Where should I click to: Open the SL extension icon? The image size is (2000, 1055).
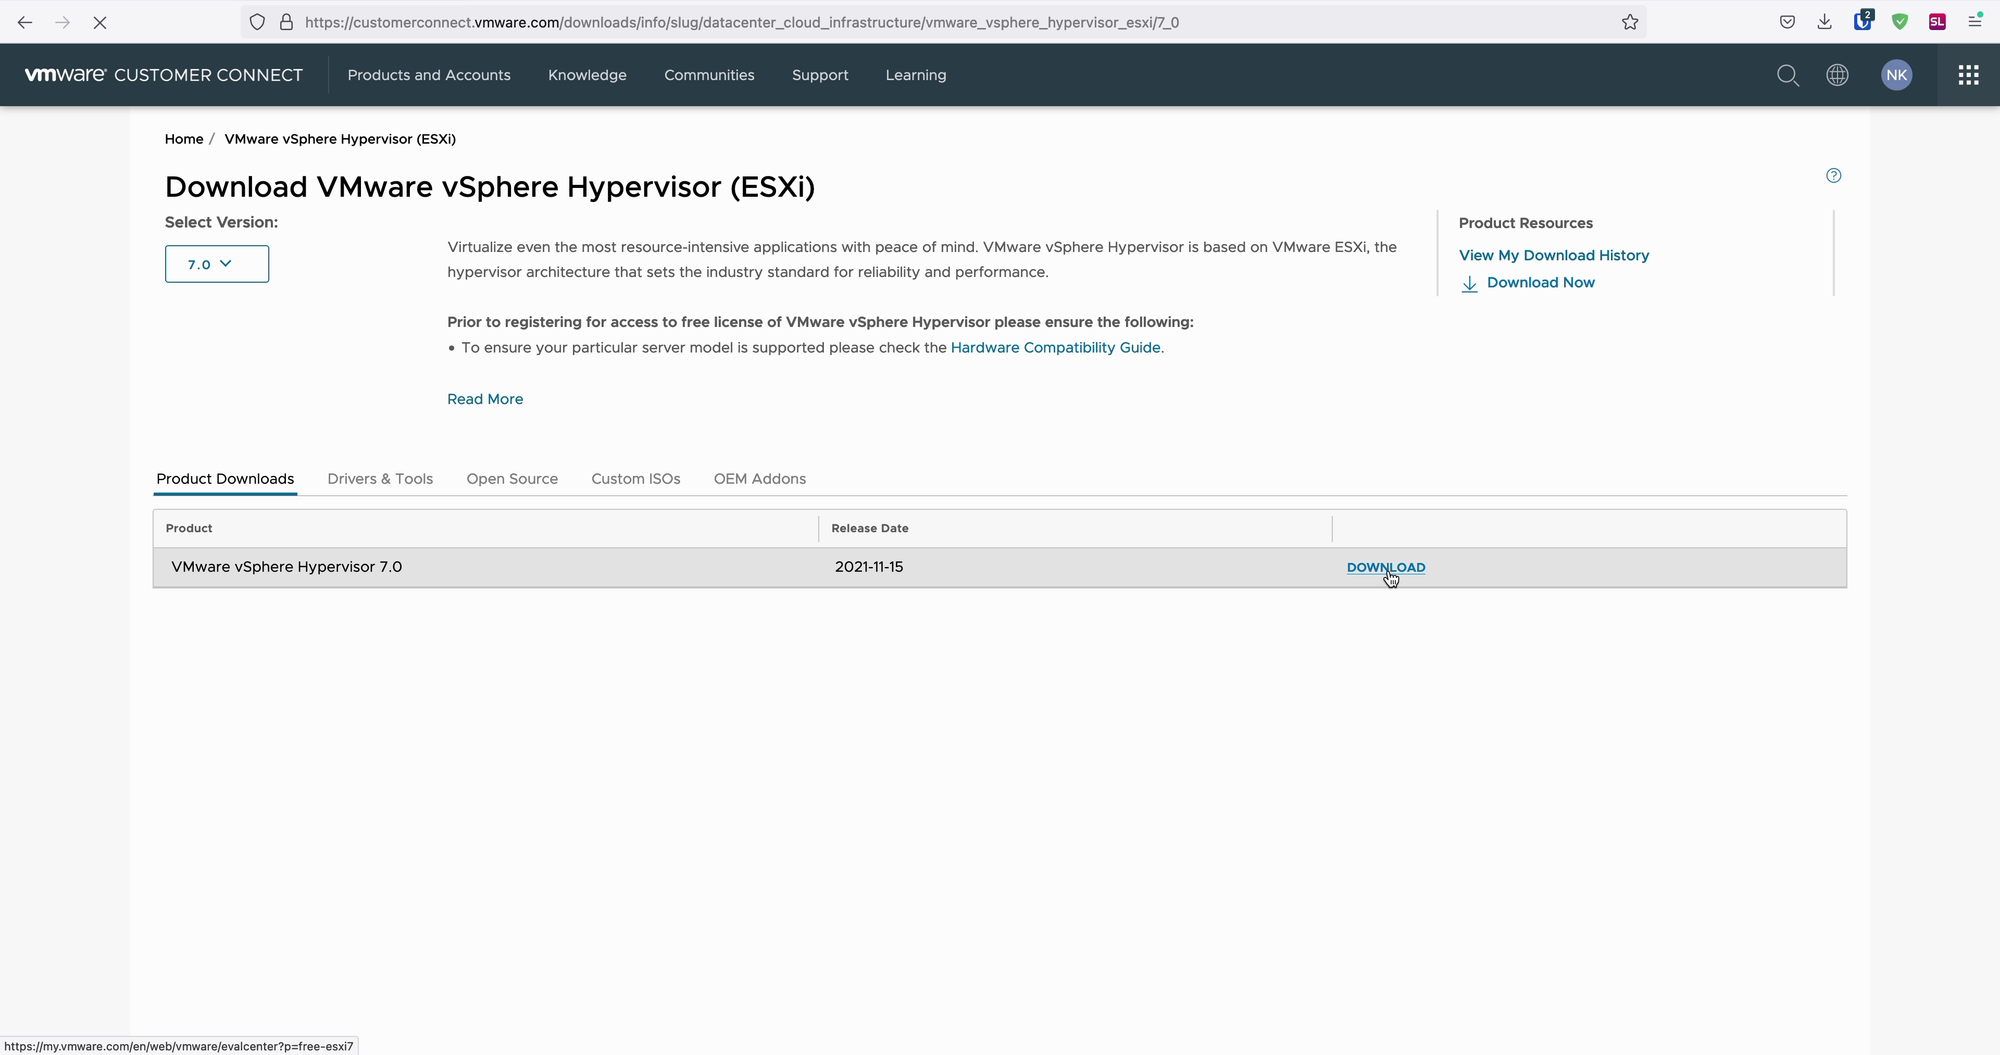pos(1937,22)
